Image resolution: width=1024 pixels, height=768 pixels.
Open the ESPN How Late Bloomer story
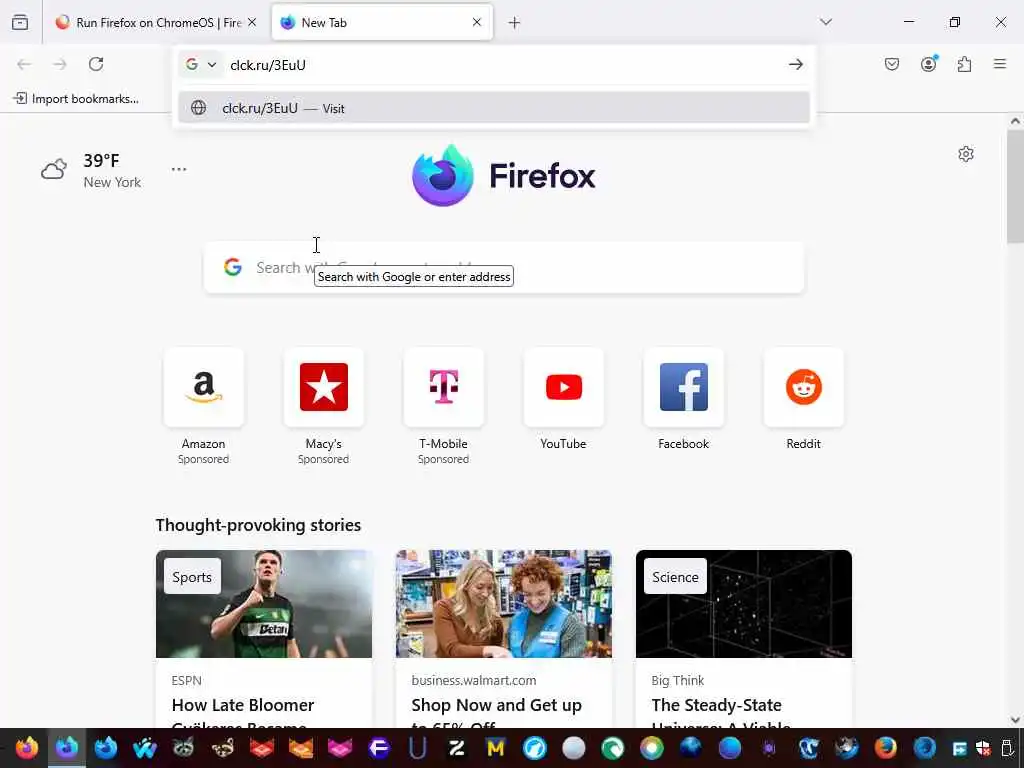243,713
